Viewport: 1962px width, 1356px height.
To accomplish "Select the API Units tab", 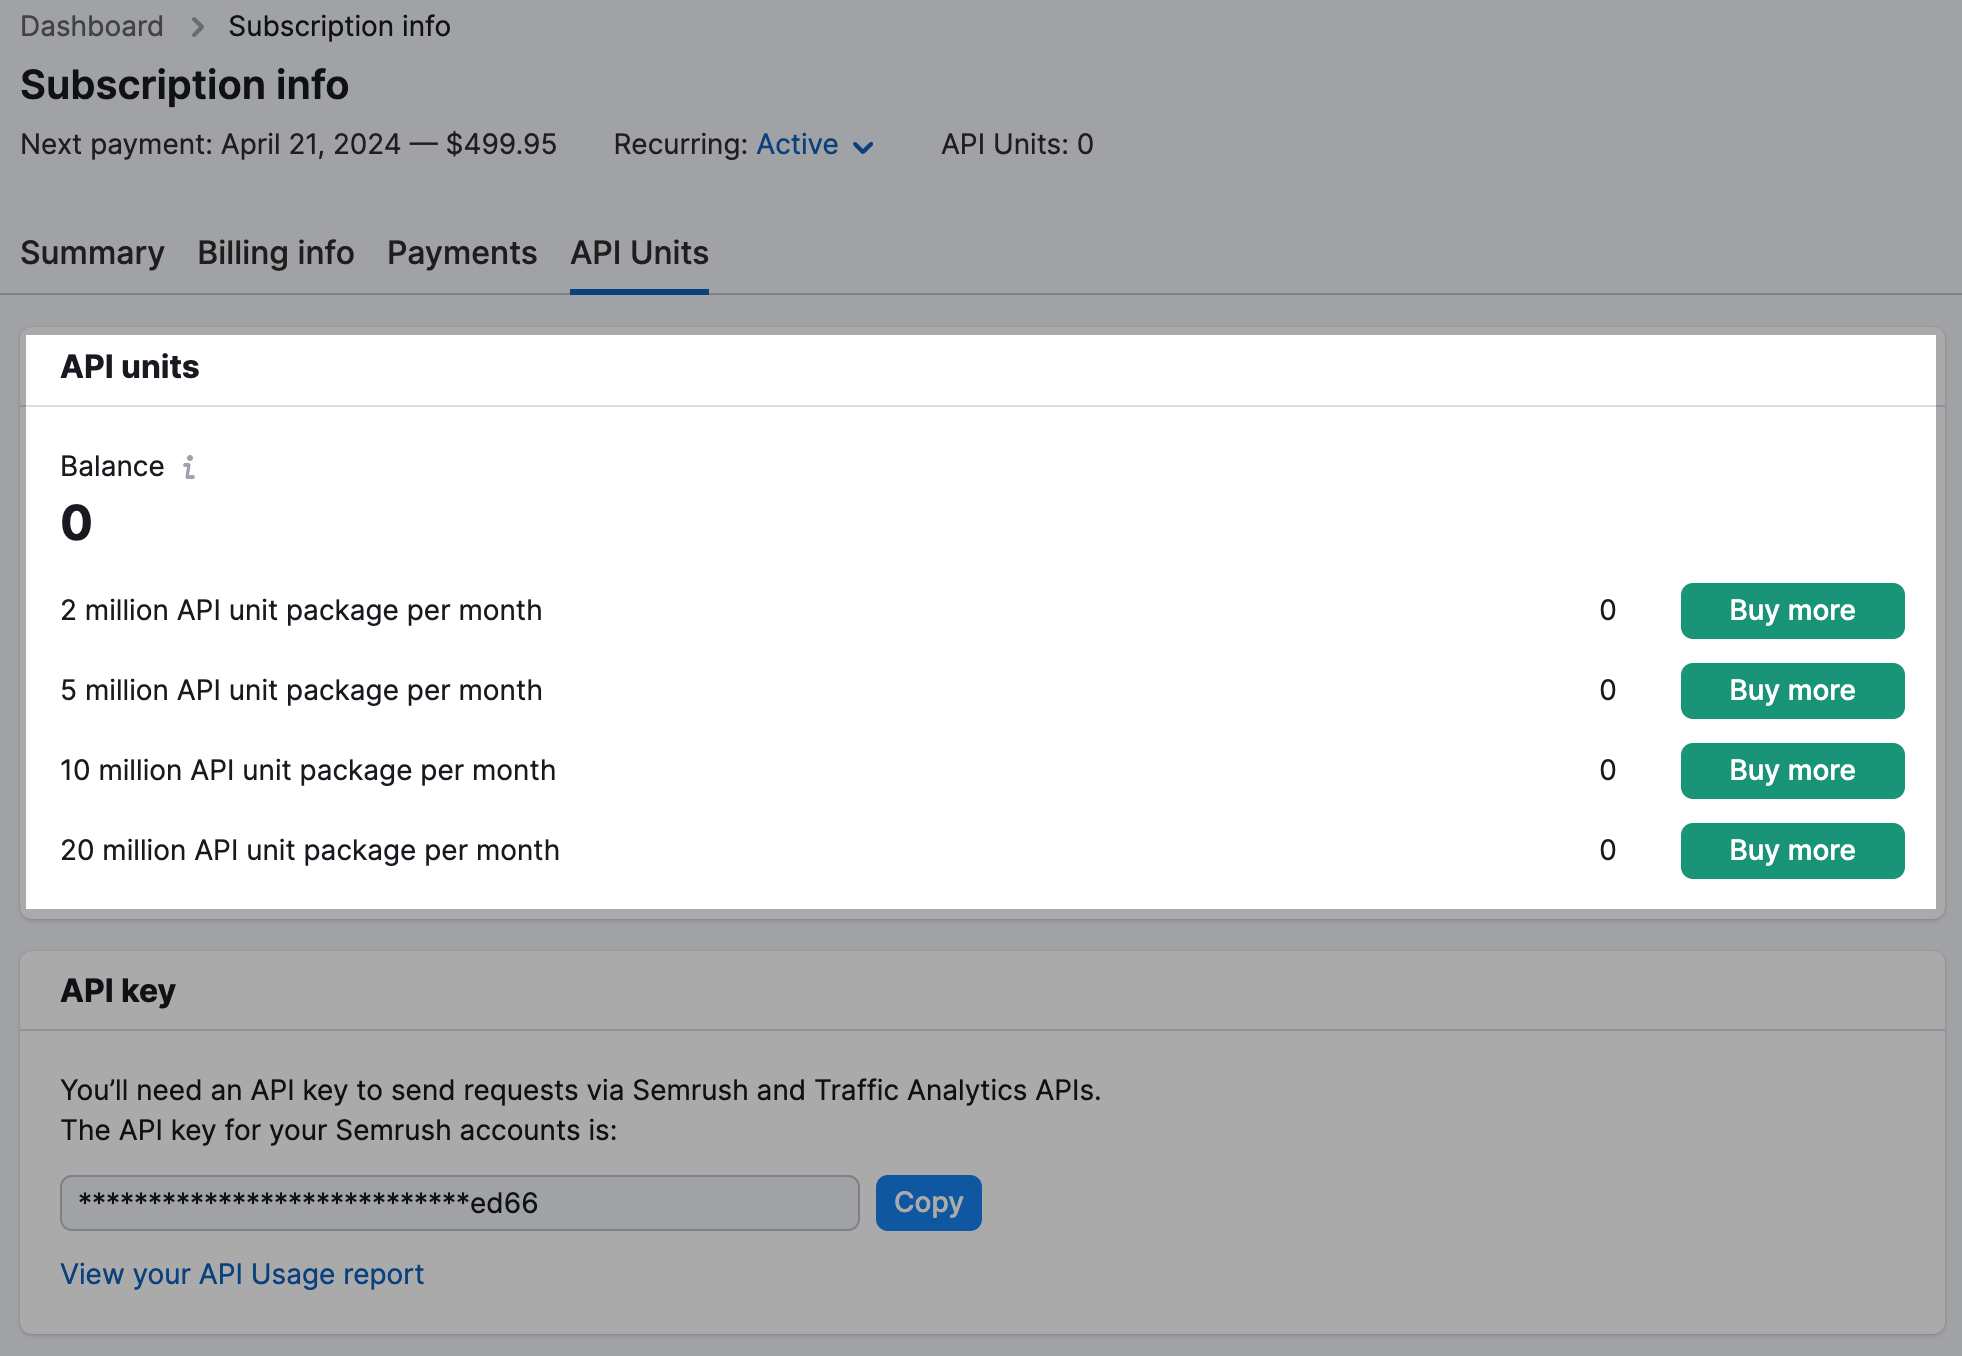I will 639,253.
